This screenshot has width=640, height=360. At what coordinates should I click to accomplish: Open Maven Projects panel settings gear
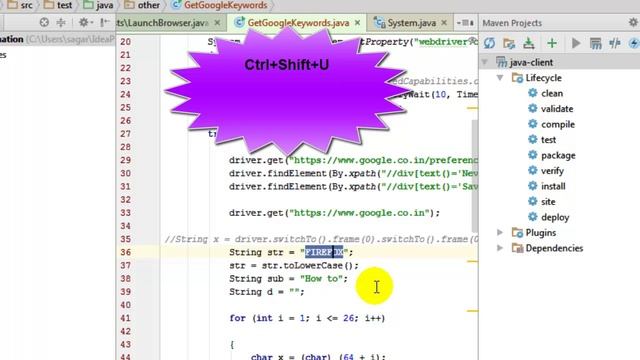click(x=634, y=23)
